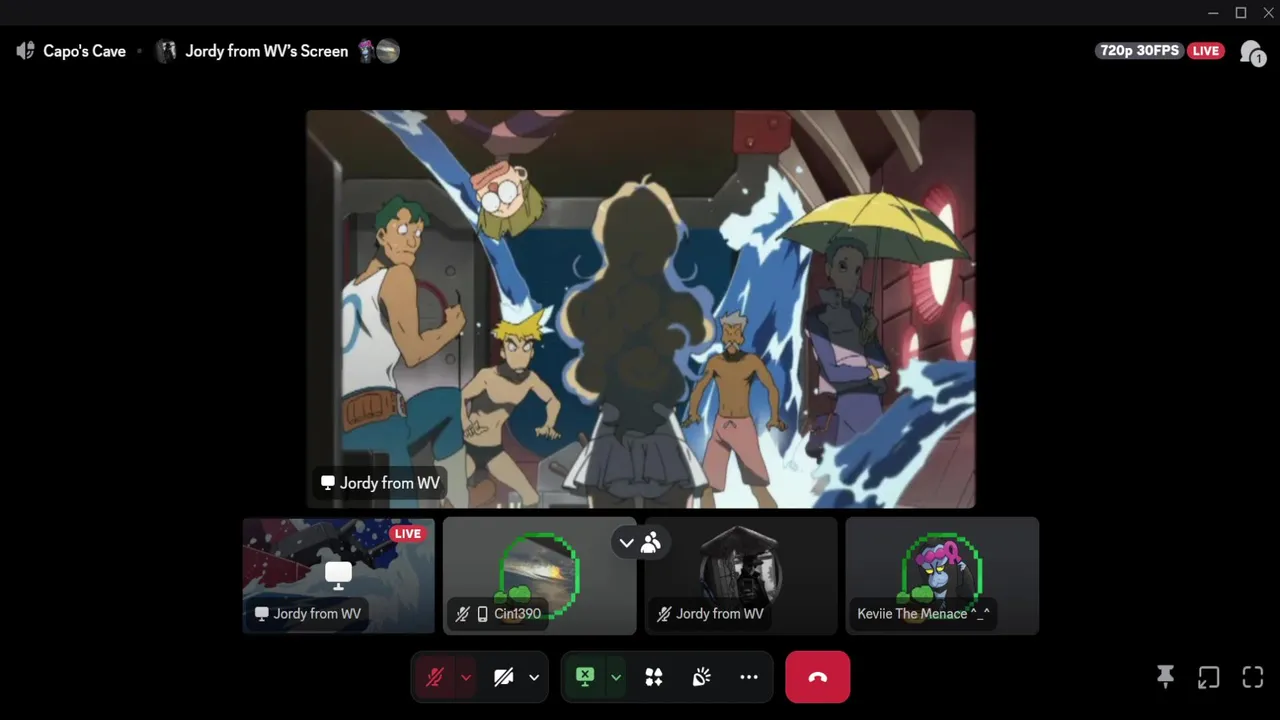Click the Jordy from WV label on stream
1280x720 pixels.
coord(380,483)
